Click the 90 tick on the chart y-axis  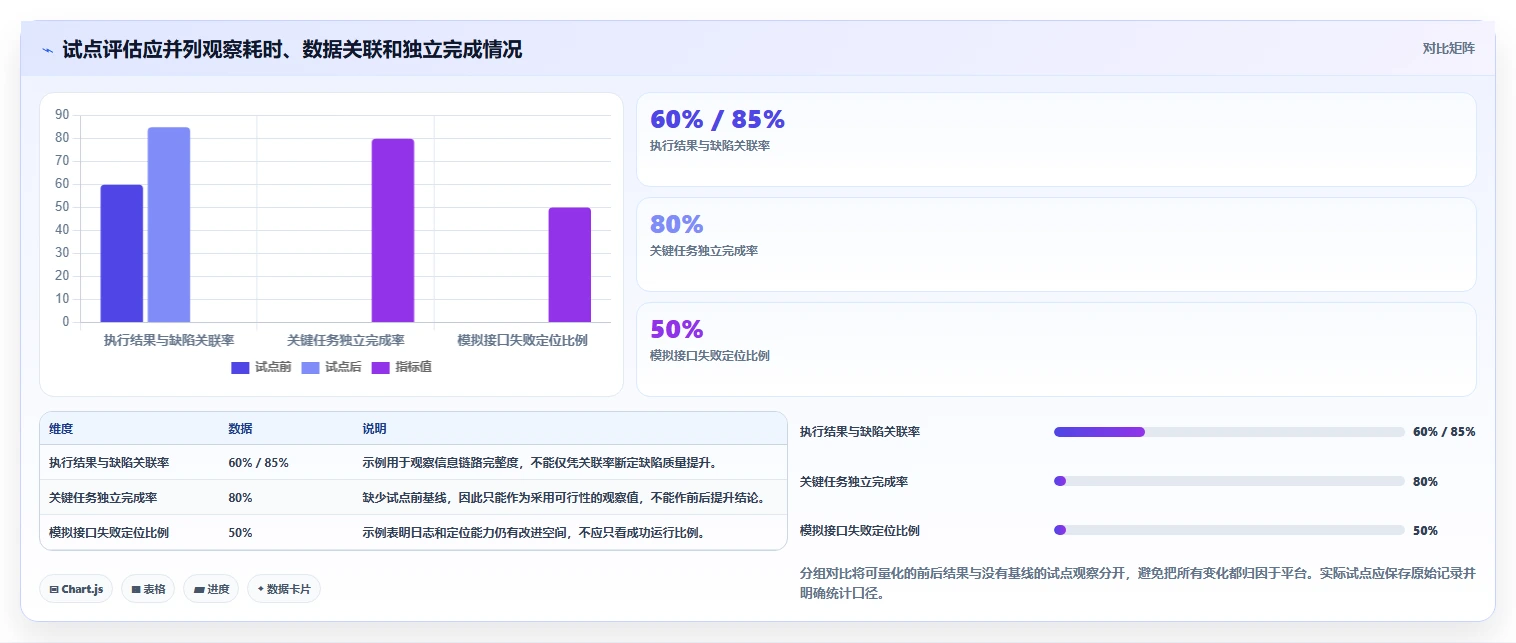point(62,115)
